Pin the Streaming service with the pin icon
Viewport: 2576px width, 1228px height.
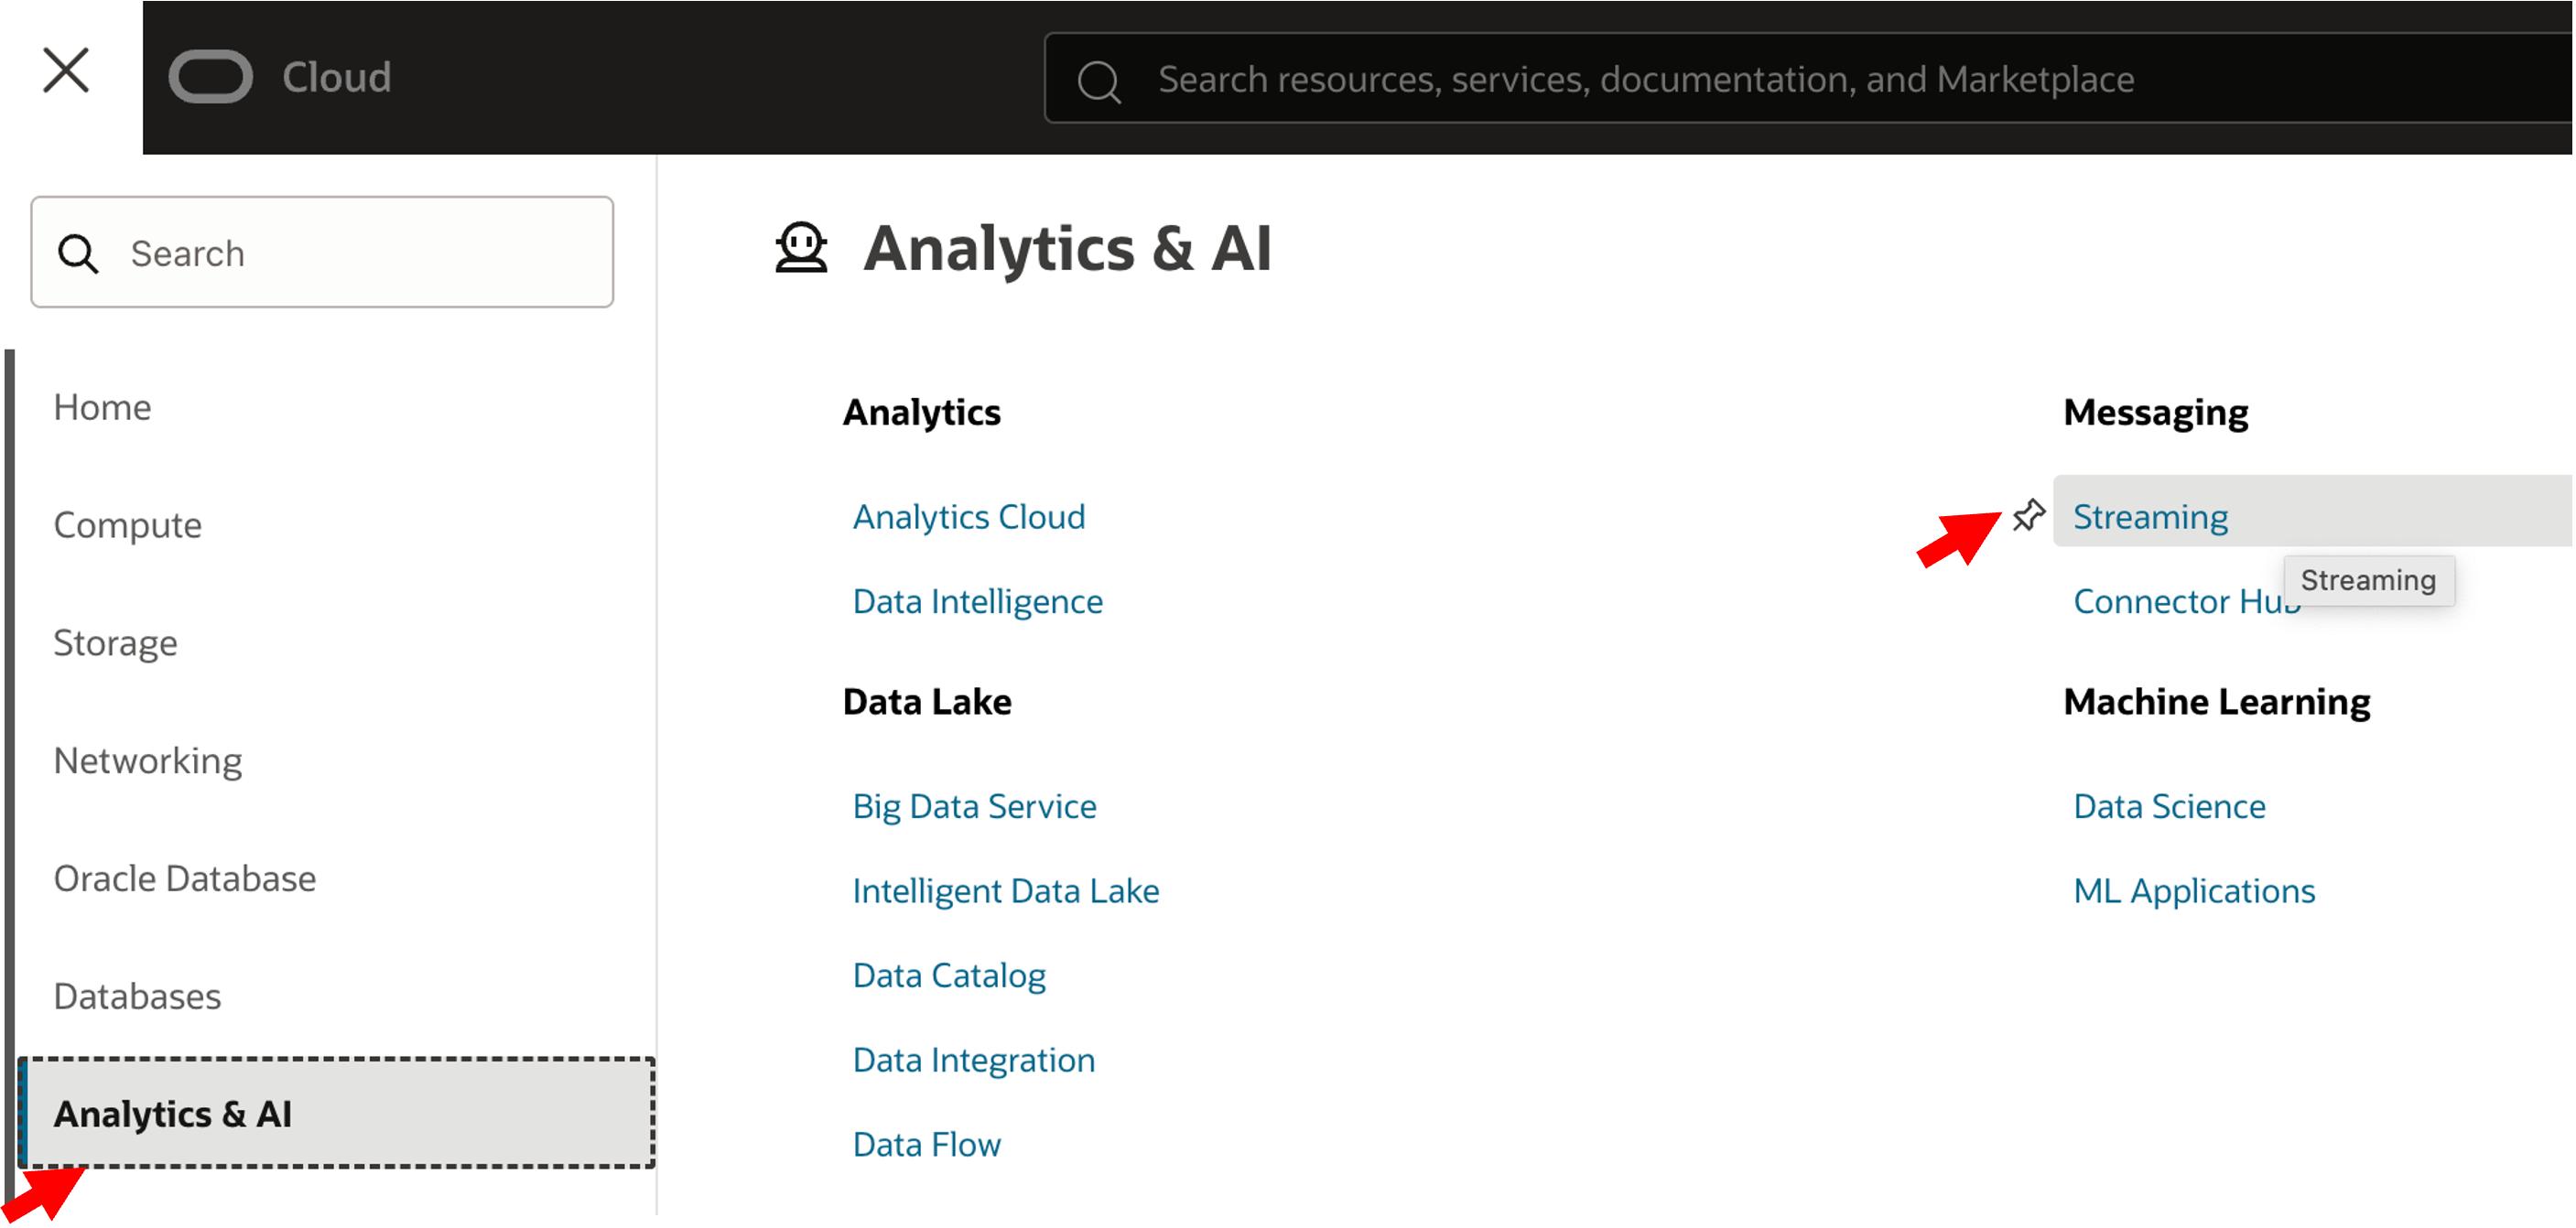point(2028,515)
